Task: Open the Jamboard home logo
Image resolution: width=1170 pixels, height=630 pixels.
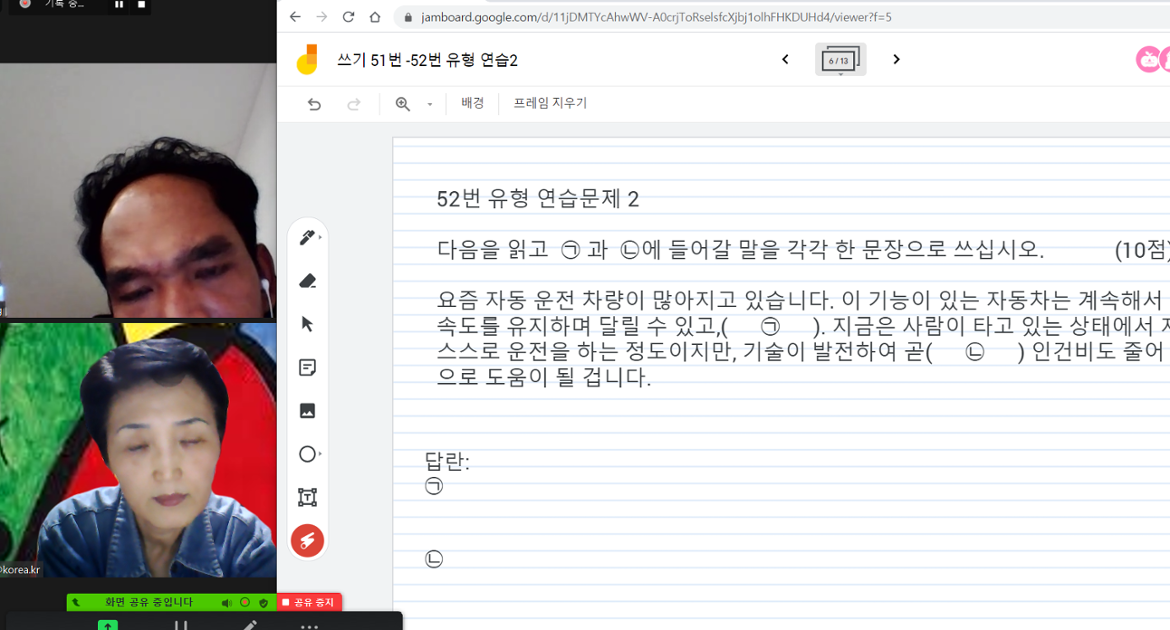Action: click(307, 60)
